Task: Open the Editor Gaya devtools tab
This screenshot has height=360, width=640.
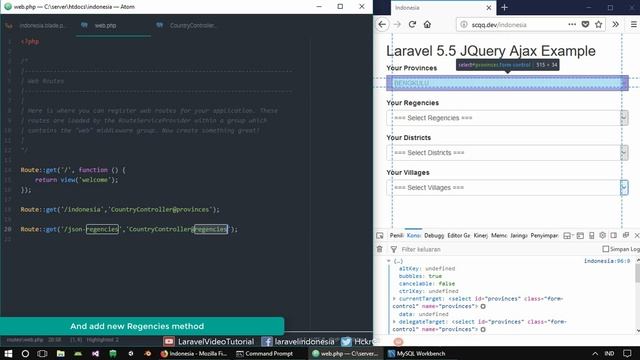Action: tap(458, 236)
